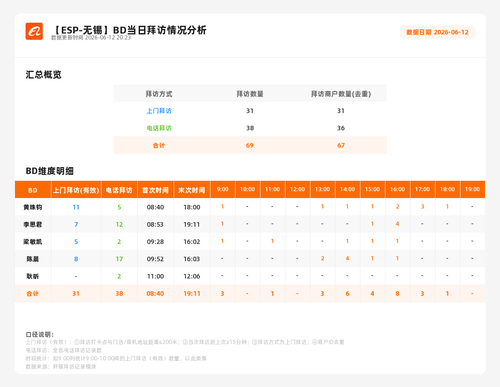Click the last-visit time '12:06'
The height and width of the screenshot is (387, 500).
click(x=192, y=276)
